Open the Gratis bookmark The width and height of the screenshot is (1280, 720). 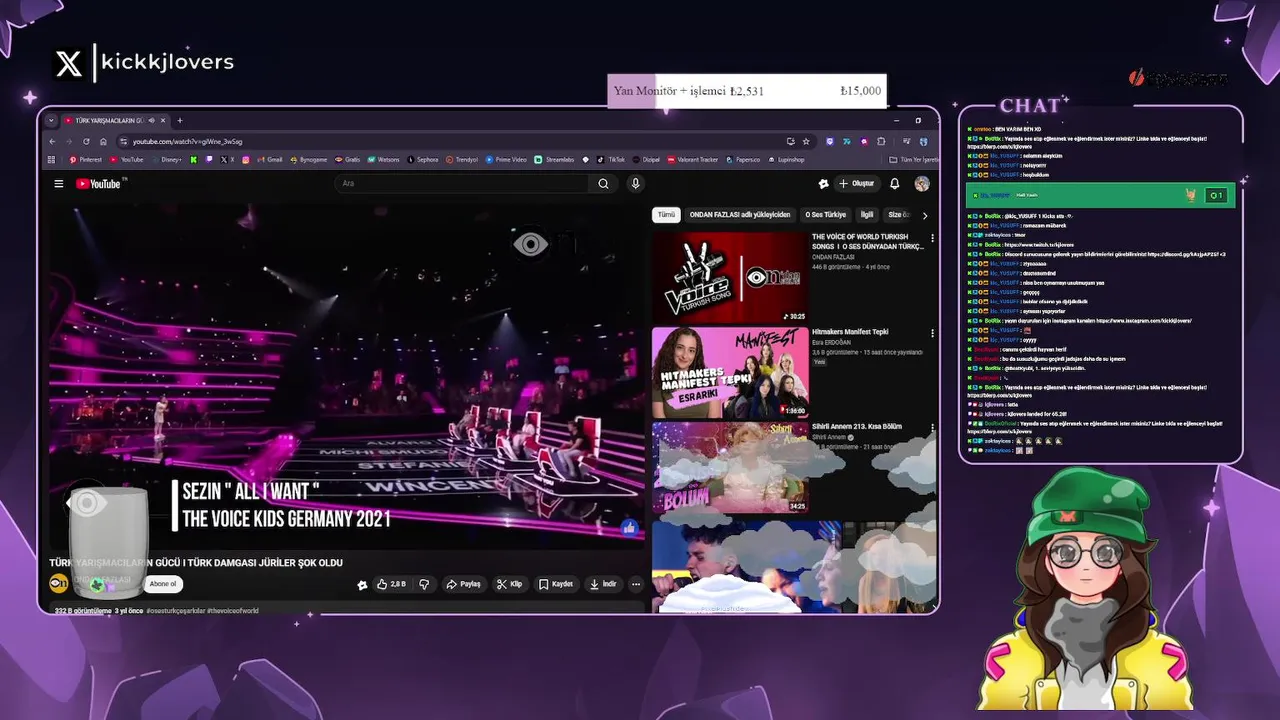[347, 159]
